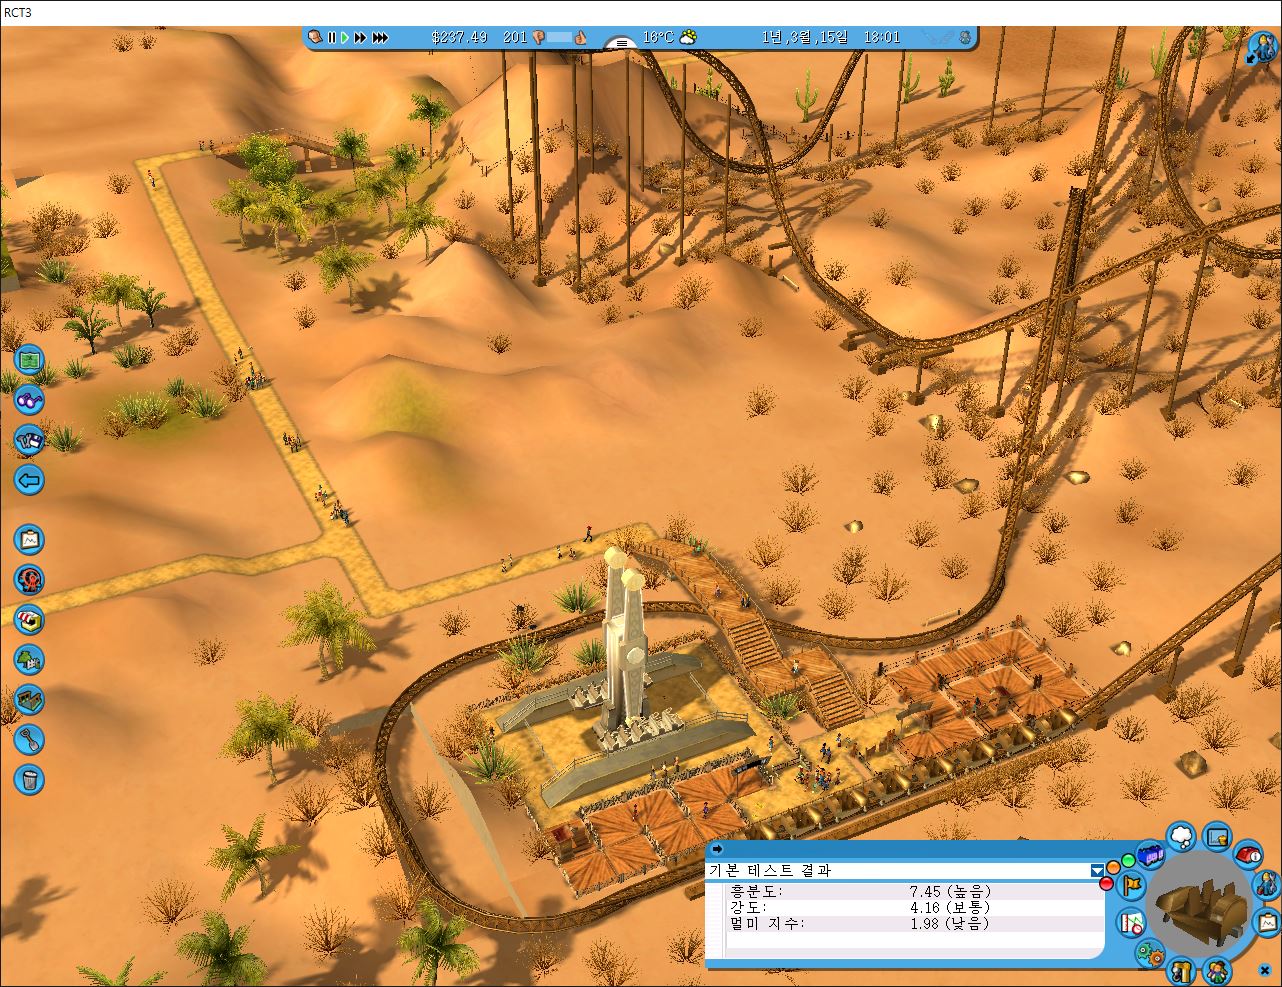The height and width of the screenshot is (987, 1282).
Task: Click the temperature 16°C reading
Action: 658,37
